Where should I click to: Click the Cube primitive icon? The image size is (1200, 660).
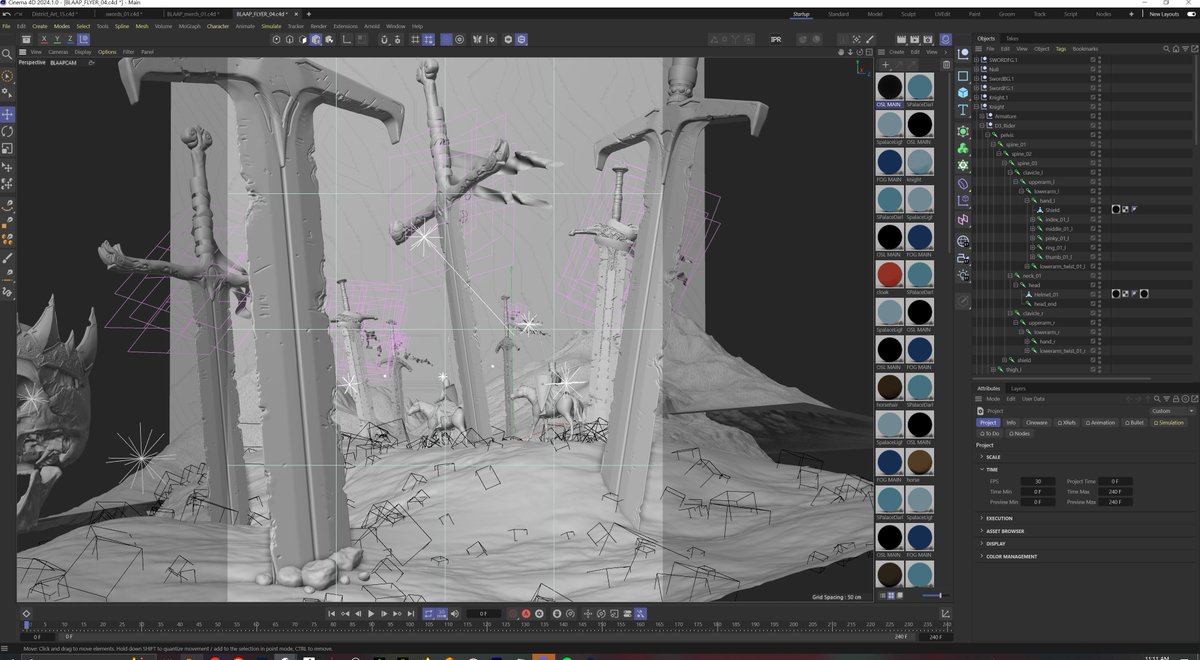tap(963, 91)
